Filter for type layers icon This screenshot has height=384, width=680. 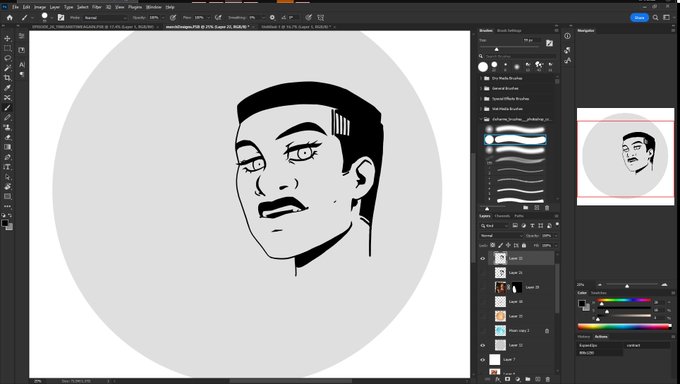click(532, 226)
